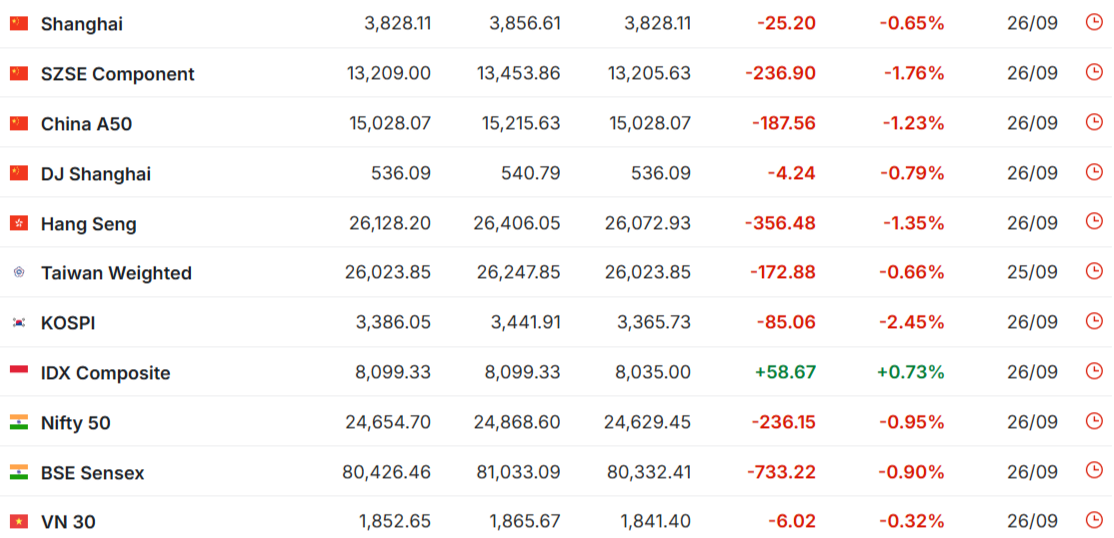Open the SZSE Component index page
1114x538 pixels.
118,74
